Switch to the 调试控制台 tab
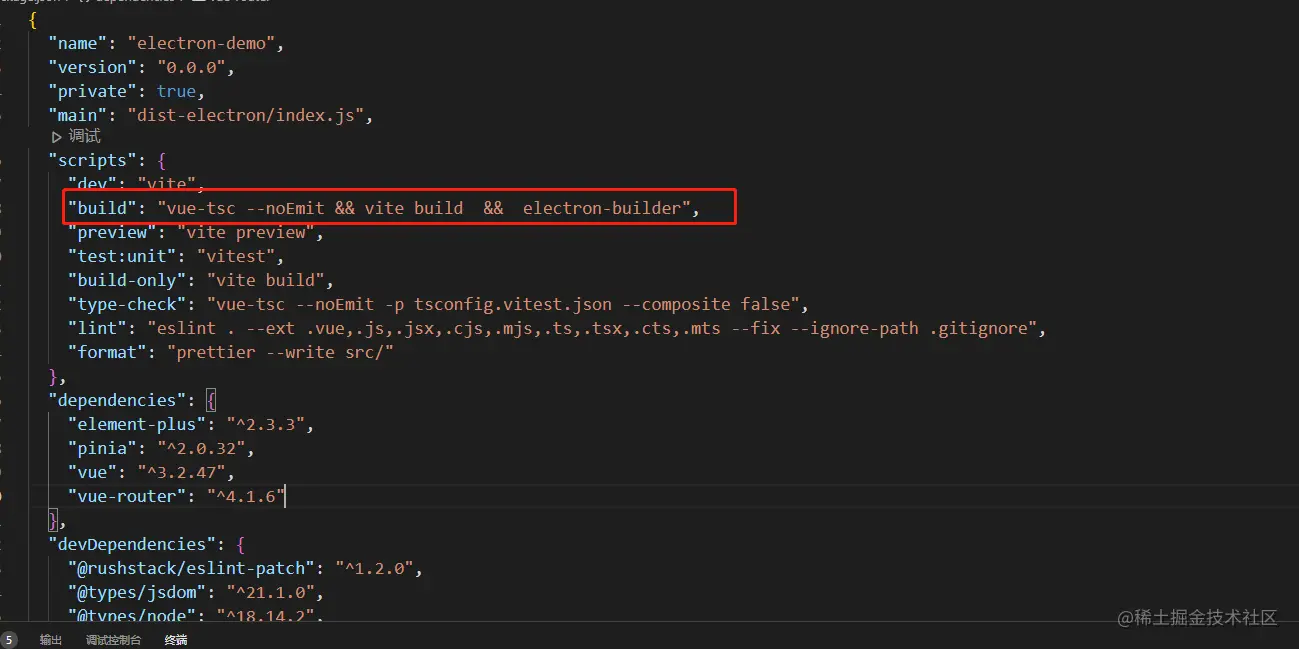The height and width of the screenshot is (649, 1299). [x=113, y=640]
